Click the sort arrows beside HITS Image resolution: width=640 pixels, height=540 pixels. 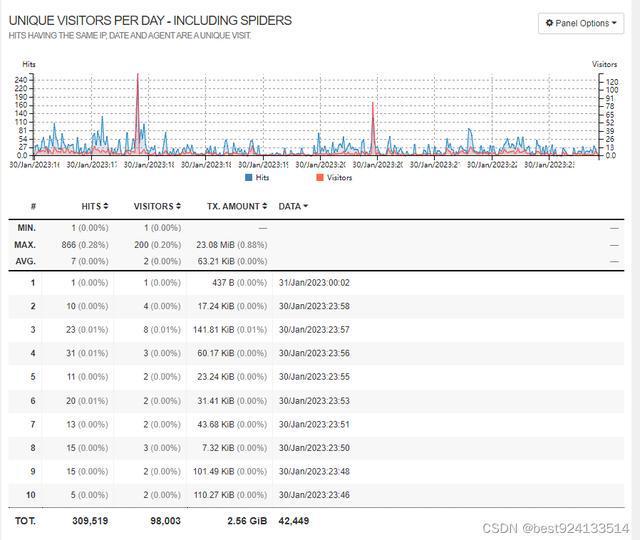click(x=106, y=206)
